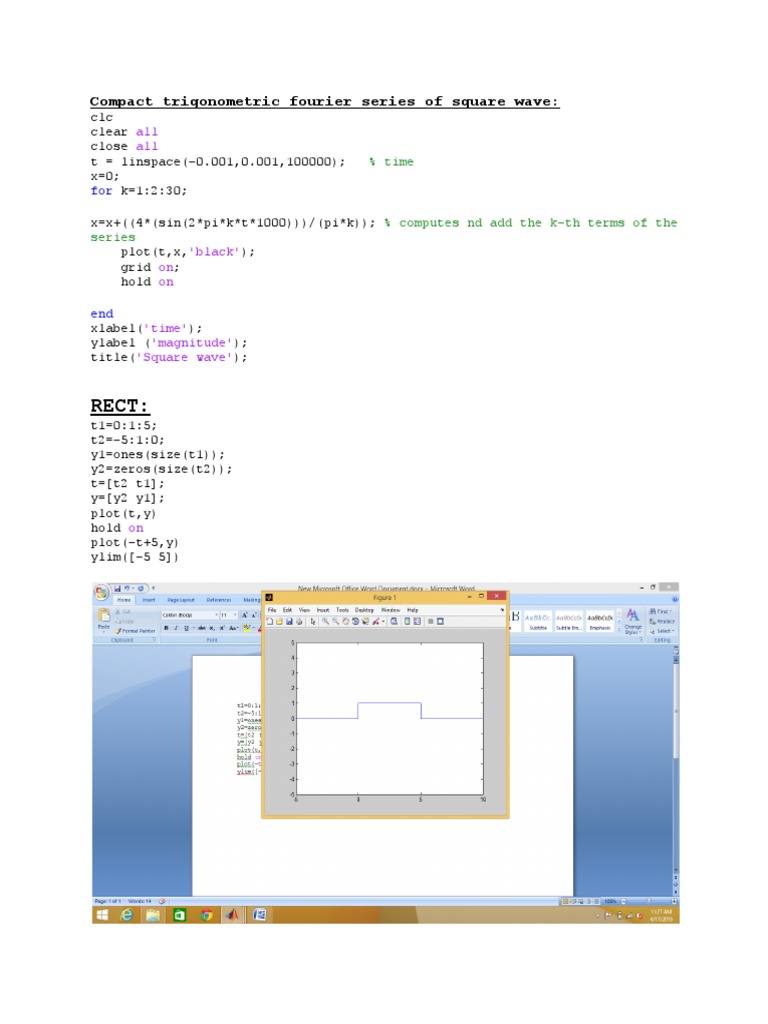Switch to the Page Layout ribbon tab
Image resolution: width=768 pixels, height=1024 pixels.
click(x=180, y=600)
